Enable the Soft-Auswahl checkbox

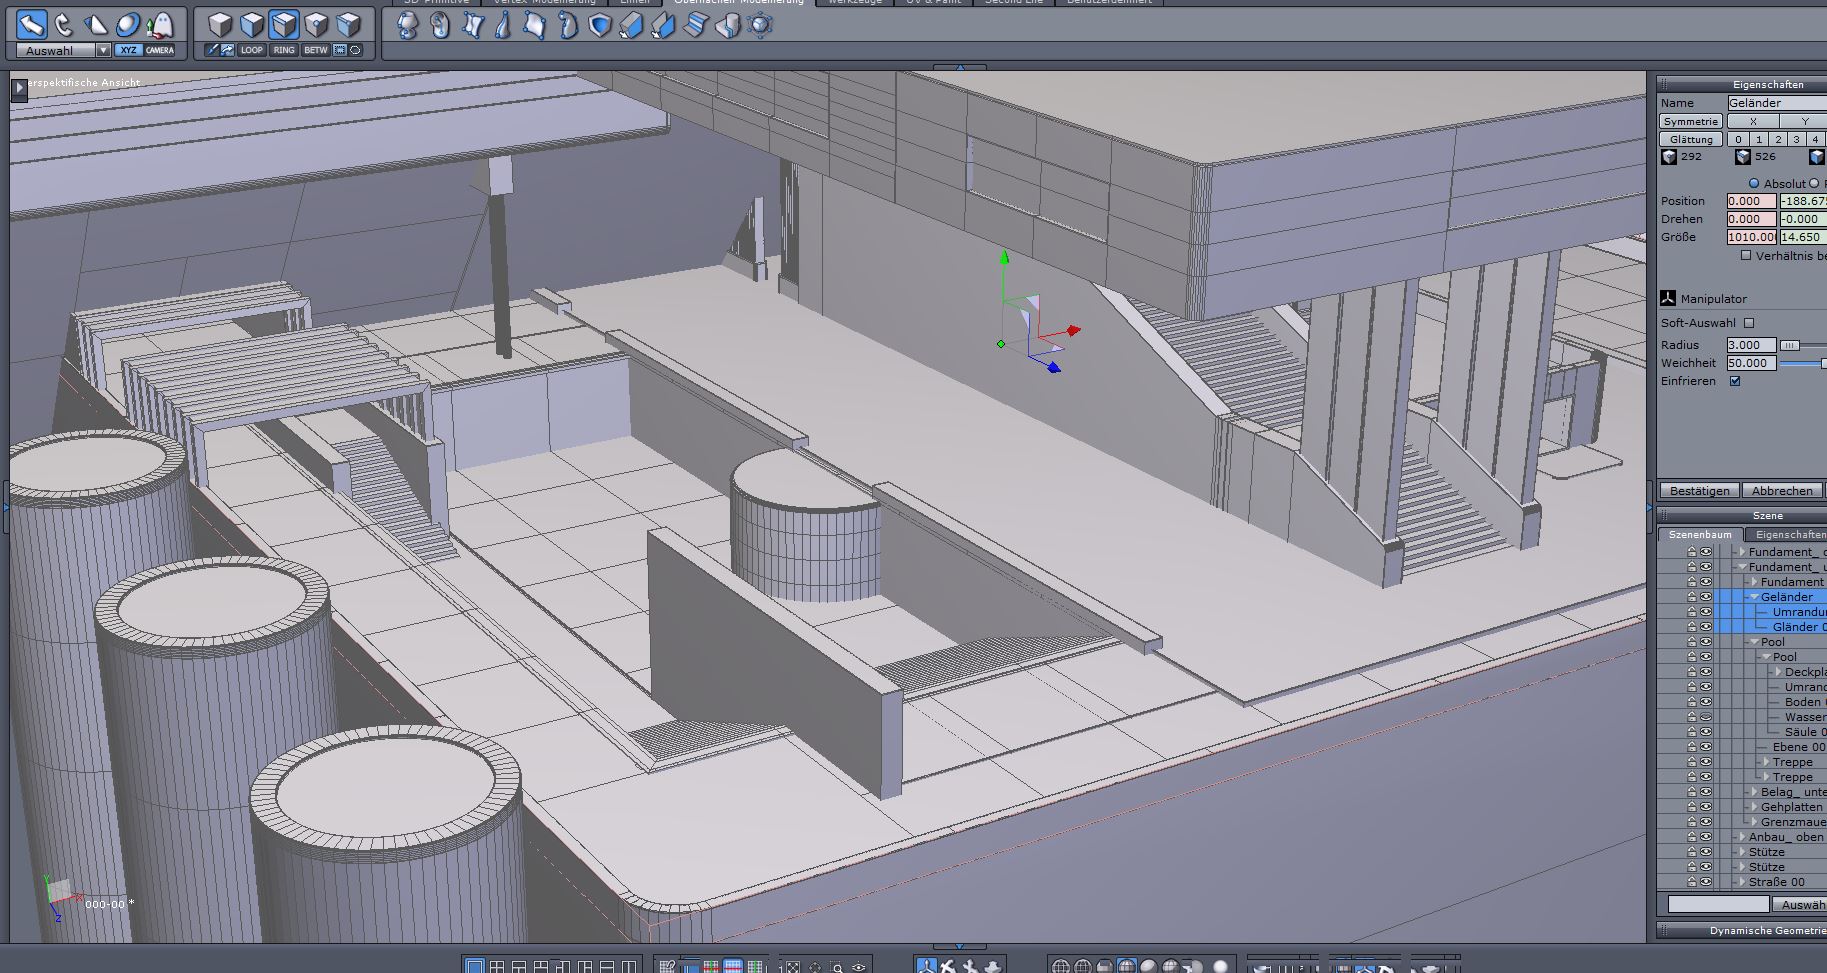[x=1749, y=323]
